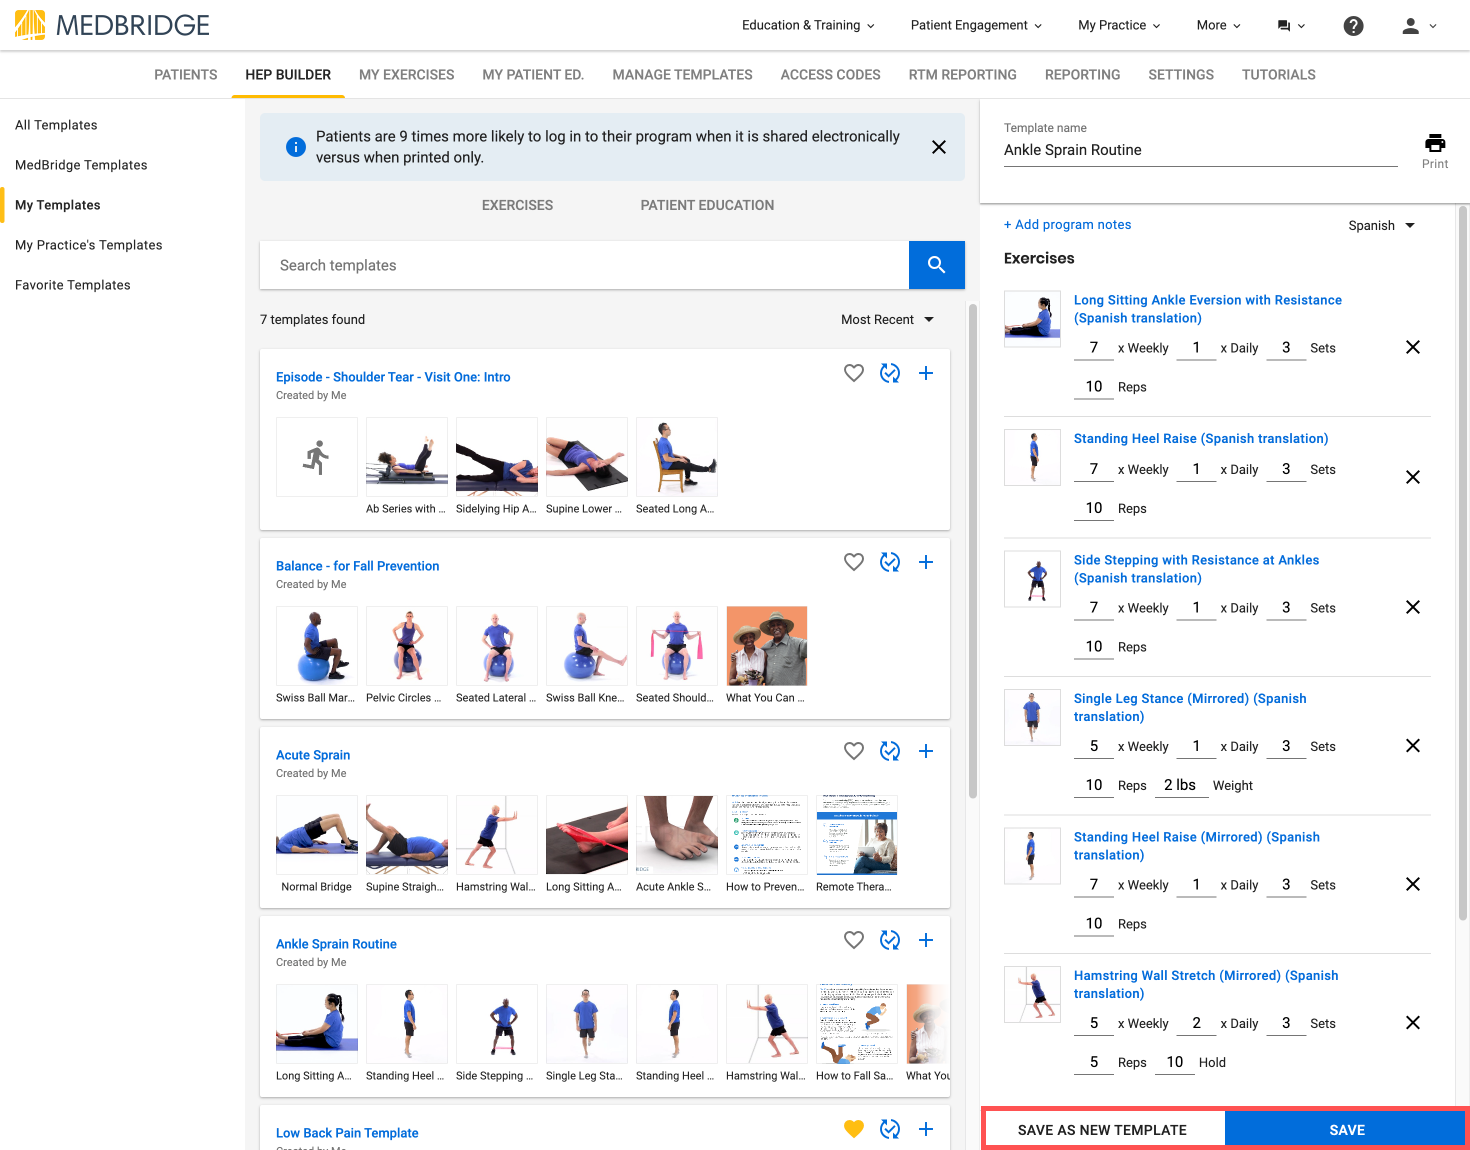
Task: Unfavorite the Low Back Pain Template
Action: (x=854, y=1129)
